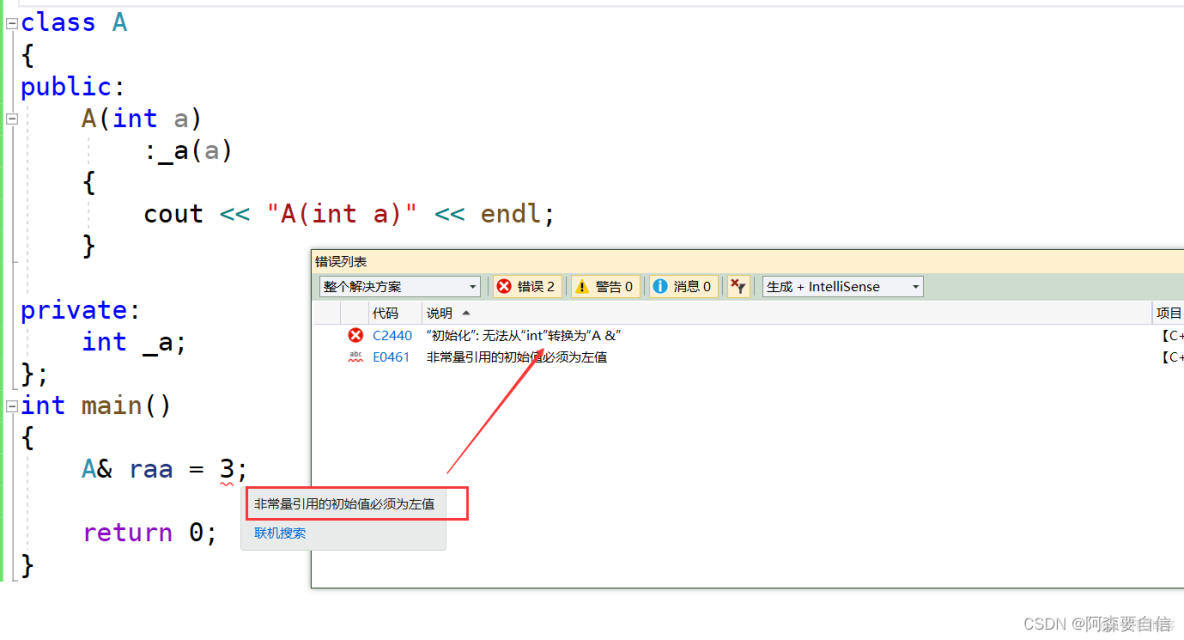Select the C2440 error description text

523,335
